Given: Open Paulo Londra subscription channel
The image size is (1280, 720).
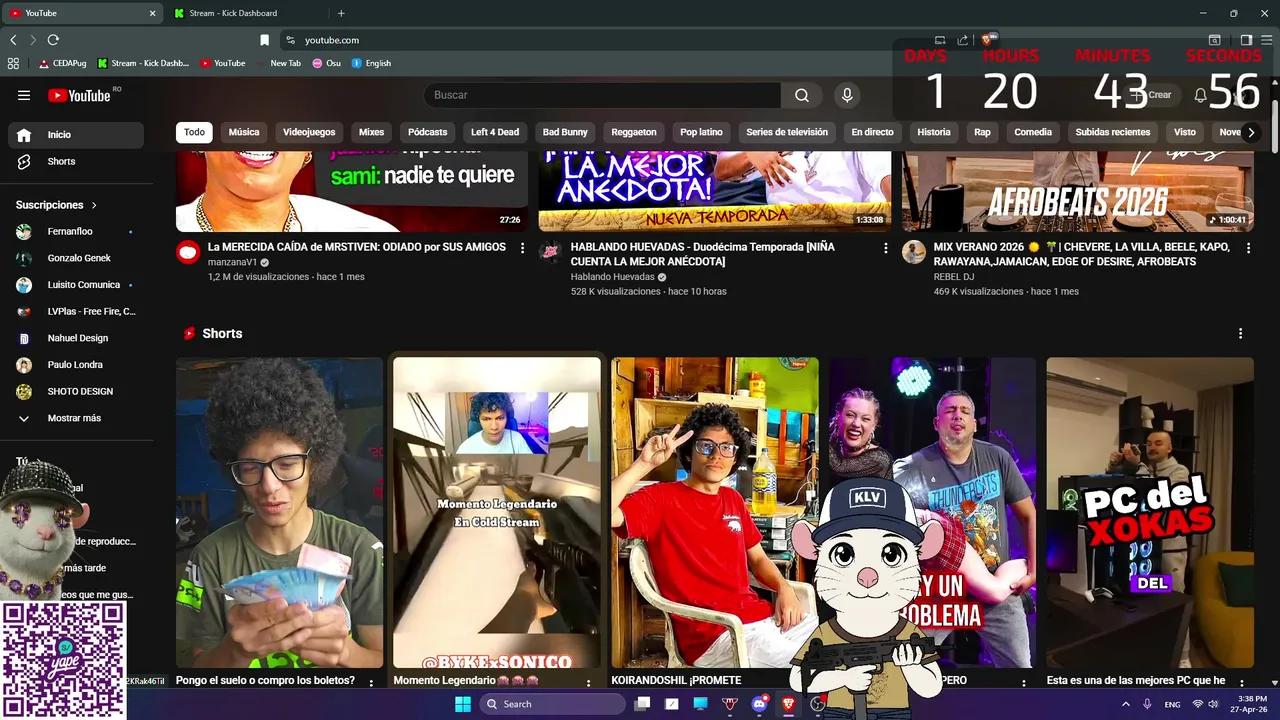Looking at the screenshot, I should (76, 365).
